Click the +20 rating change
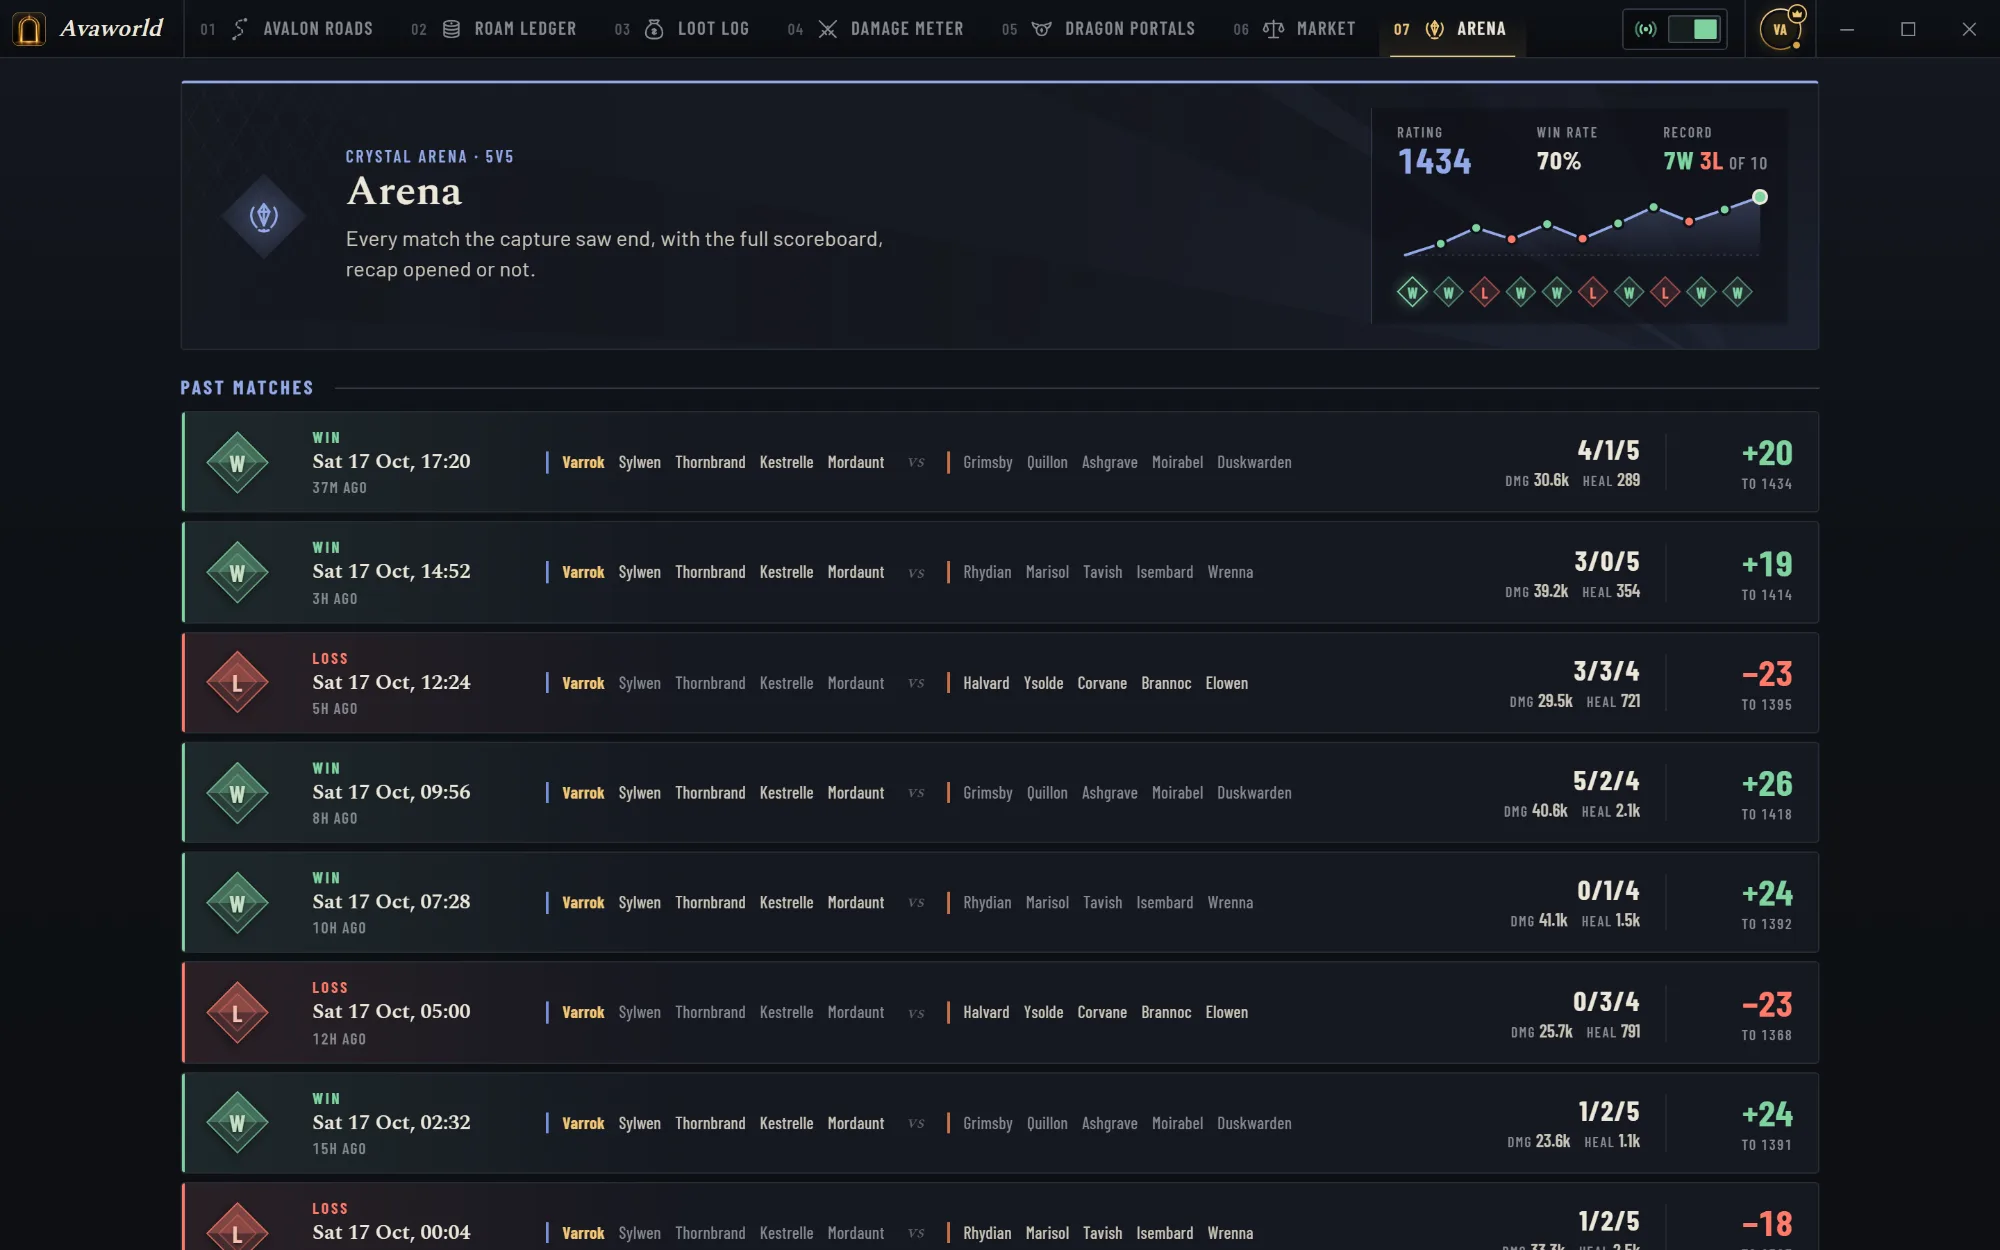This screenshot has height=1250, width=2000. [1767, 453]
